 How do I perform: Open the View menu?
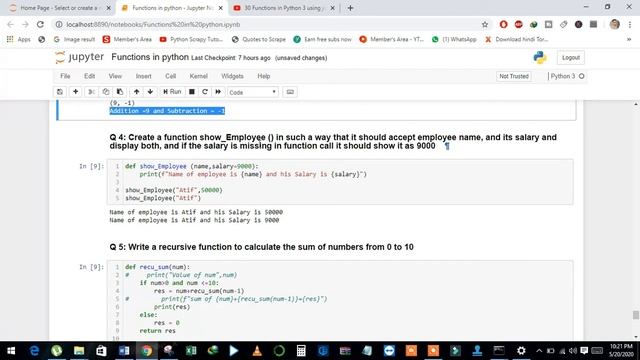pos(115,76)
